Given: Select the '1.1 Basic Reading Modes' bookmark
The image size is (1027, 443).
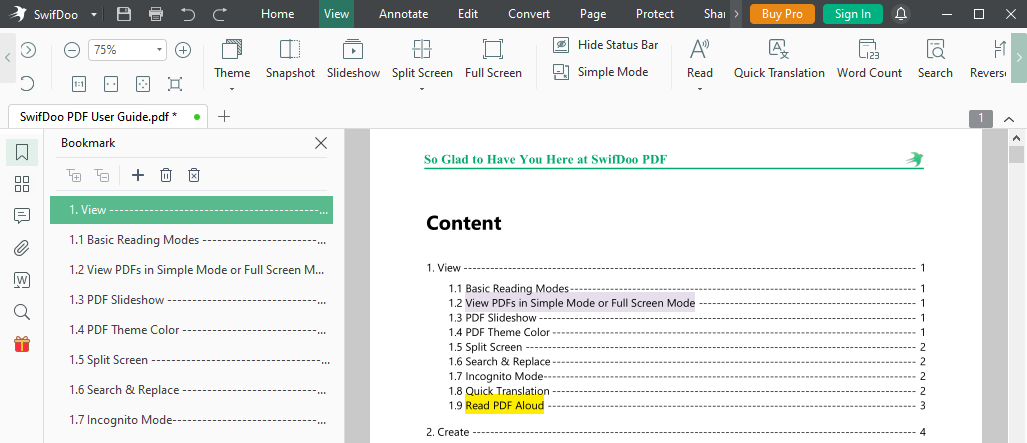Looking at the screenshot, I should tap(191, 240).
